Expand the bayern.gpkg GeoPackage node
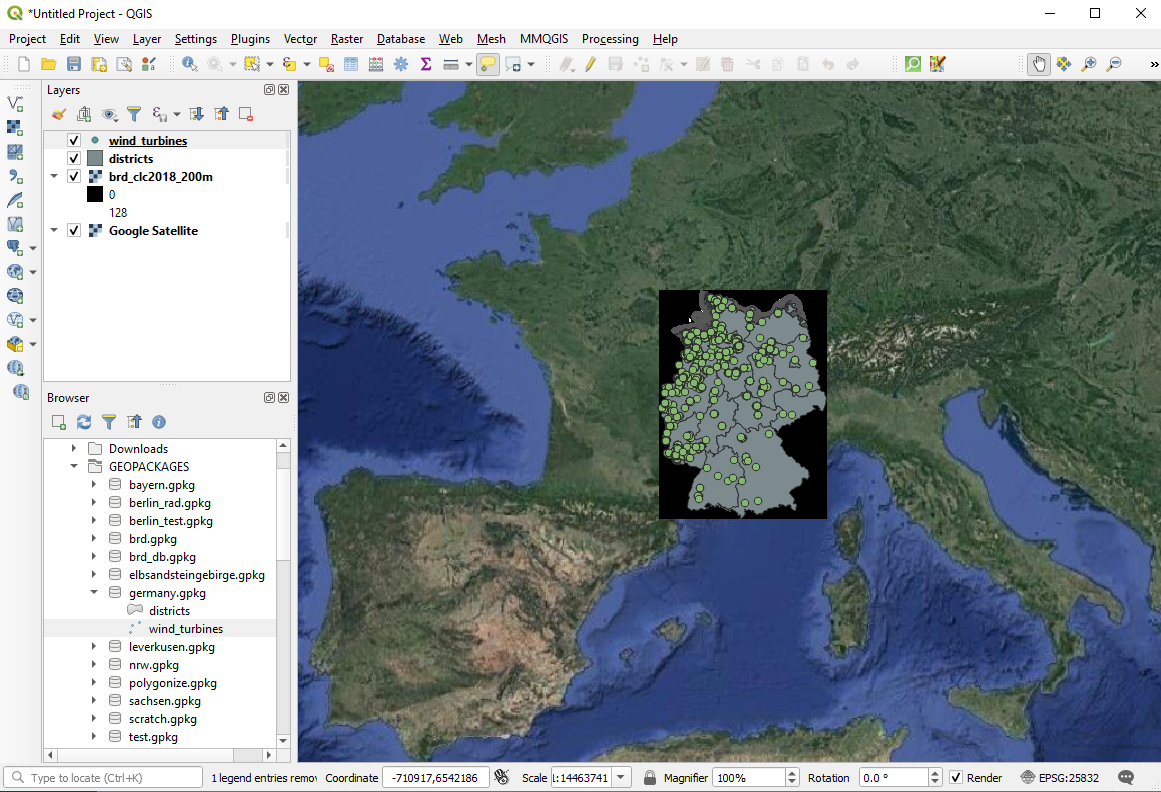The image size is (1161, 792). [93, 484]
